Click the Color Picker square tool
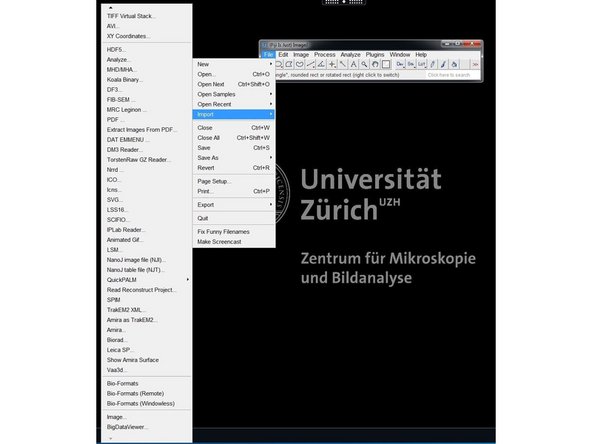Screen dimensions: 592x444 tap(386, 65)
